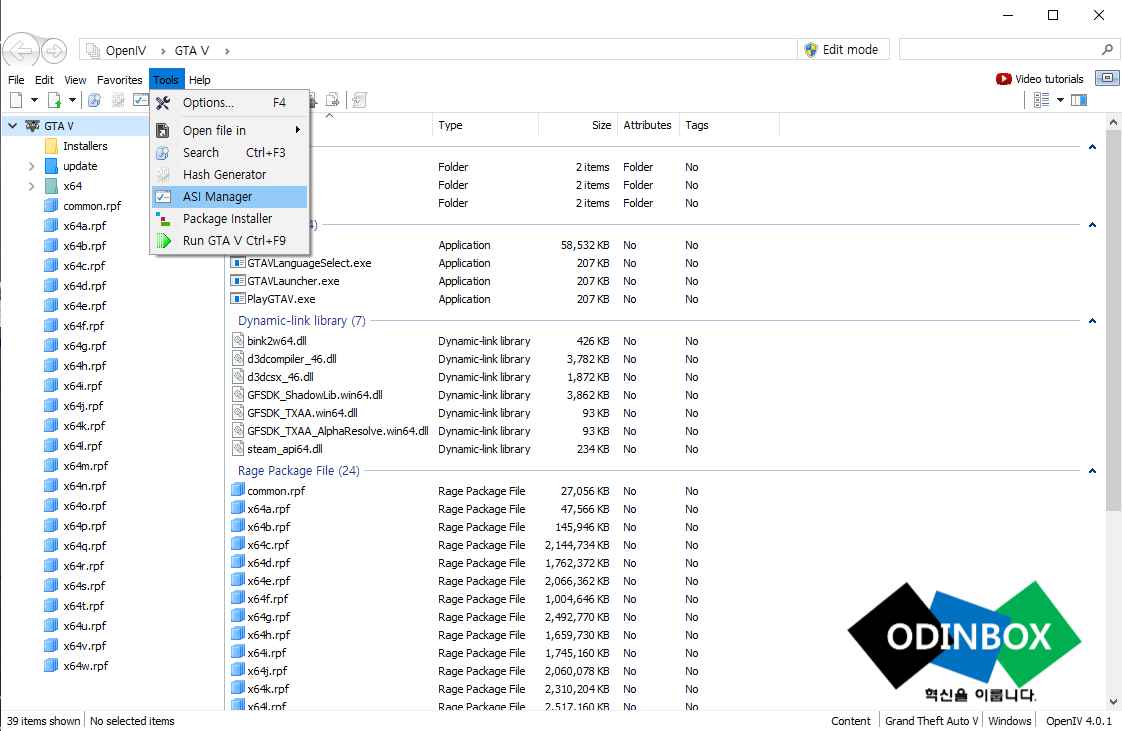The height and width of the screenshot is (731, 1122).
Task: Click the Dynamic-link library (7) group header
Action: (301, 320)
